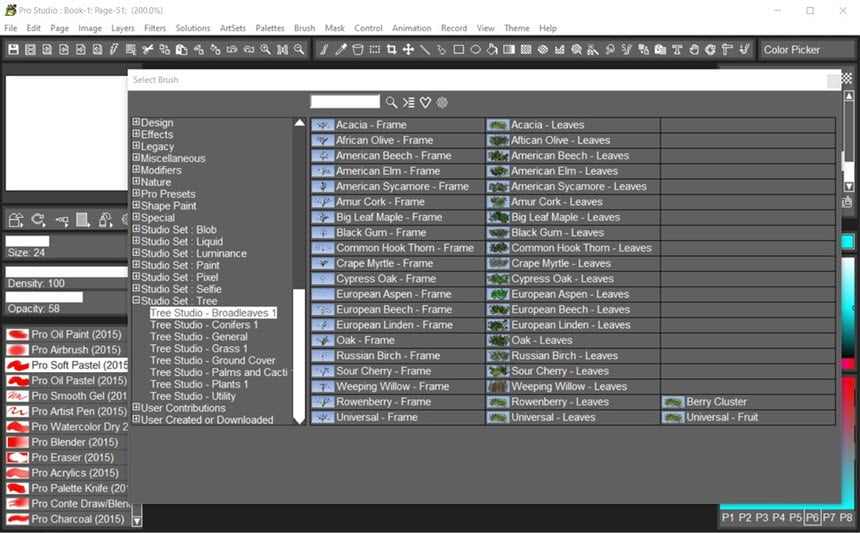Screen dimensions: 860x533
Task: Click the Redo arrow icon in toolbar
Action: 248,49
